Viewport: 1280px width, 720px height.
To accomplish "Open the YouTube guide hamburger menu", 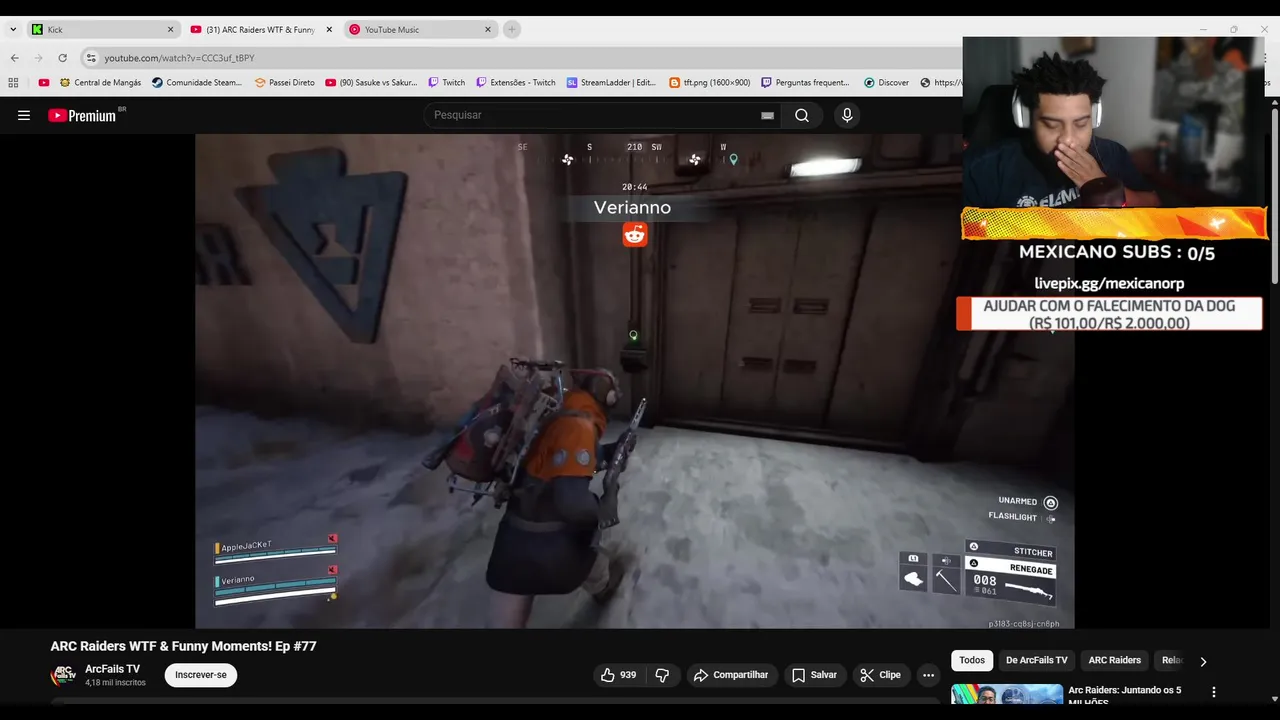I will [x=24, y=115].
